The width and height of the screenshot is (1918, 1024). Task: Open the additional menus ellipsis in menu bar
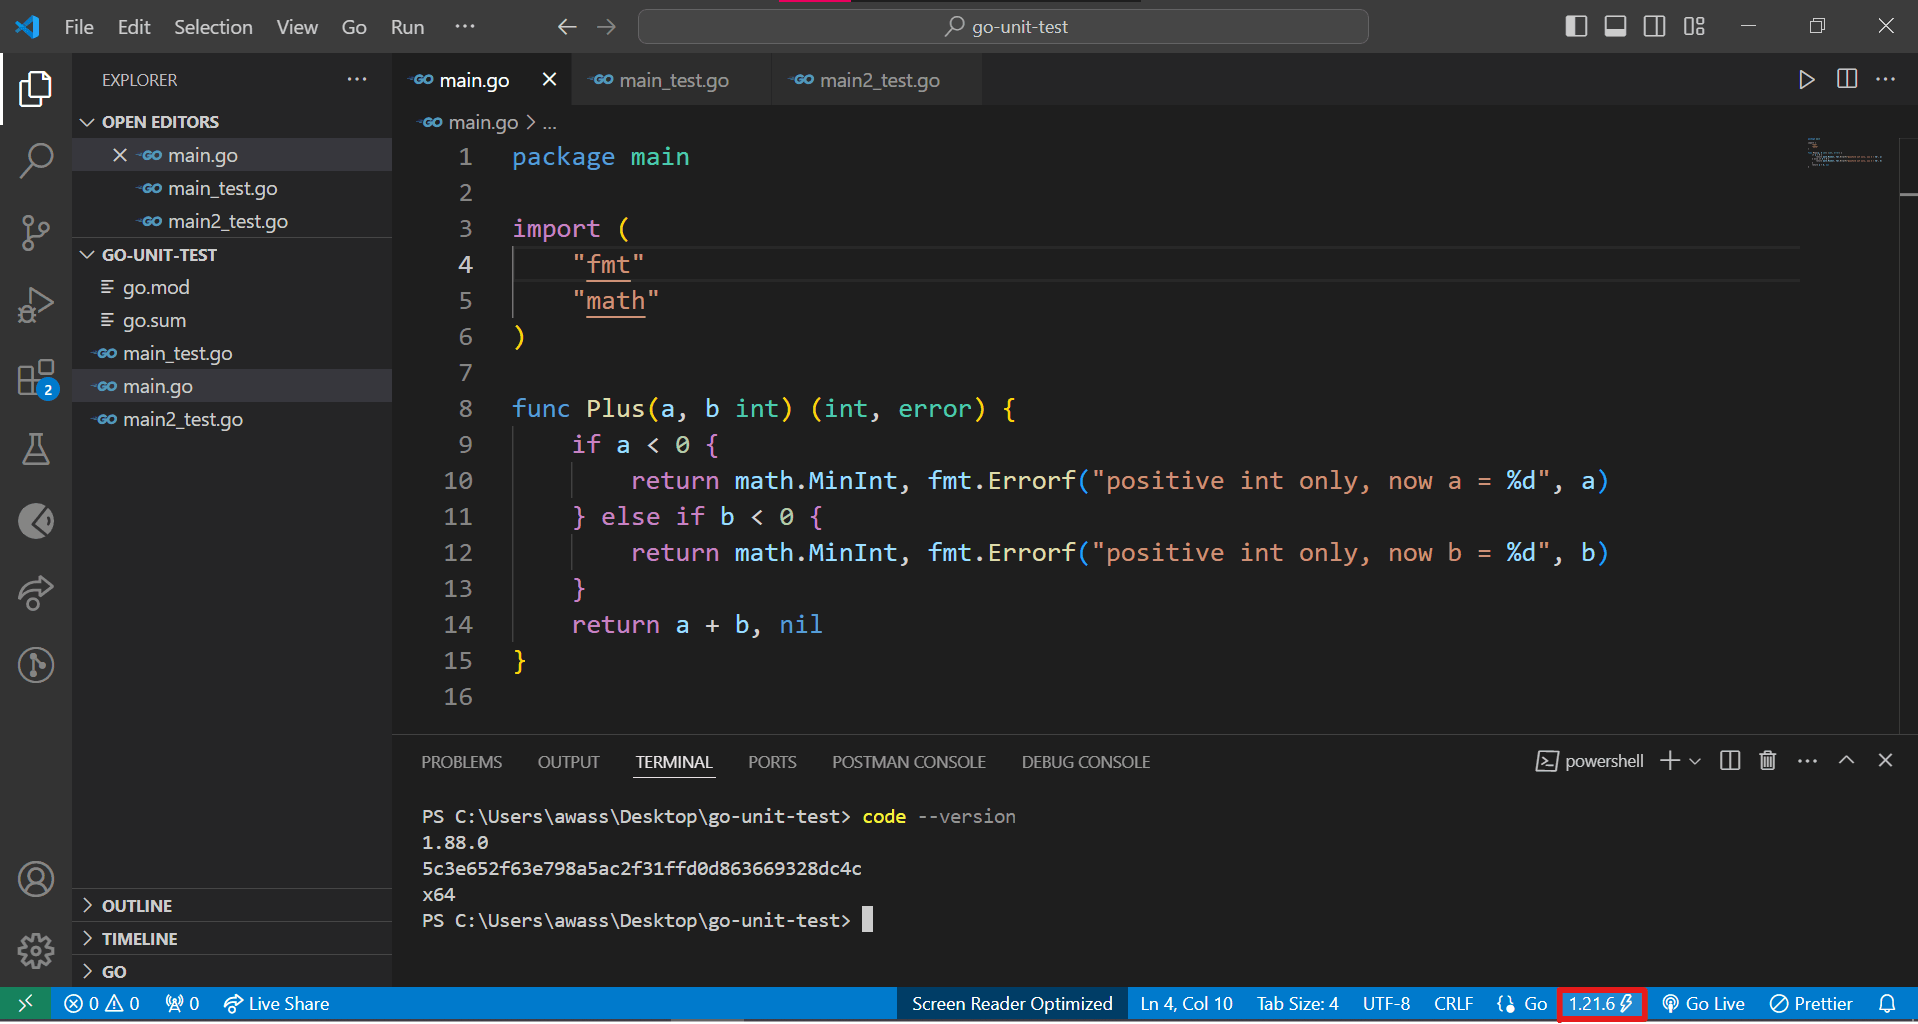465,27
